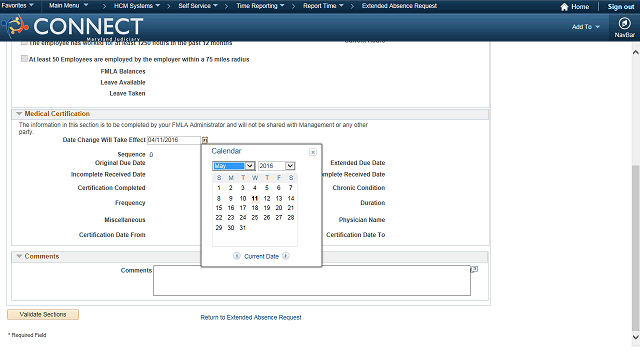Click the Date Change Will Take Effect field
640x360 pixels.
point(174,140)
